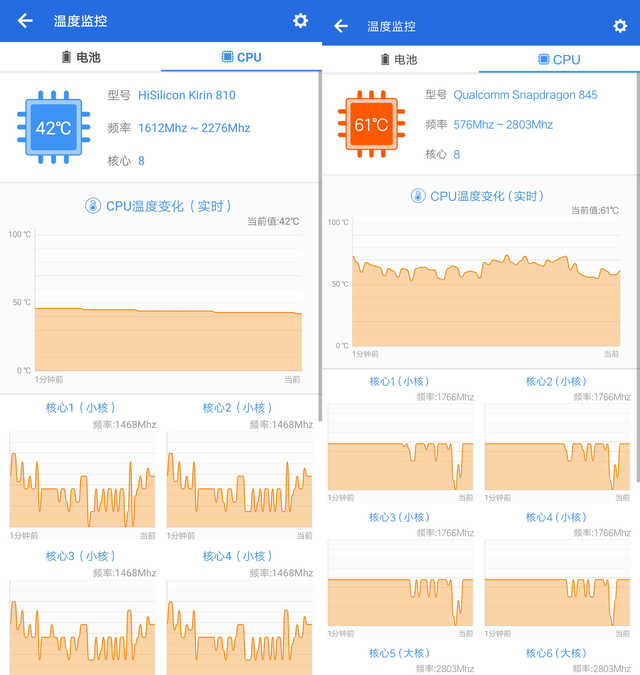Open settings gear in right Snapdragon screen
Viewport: 640px width, 675px height.
pos(620,26)
